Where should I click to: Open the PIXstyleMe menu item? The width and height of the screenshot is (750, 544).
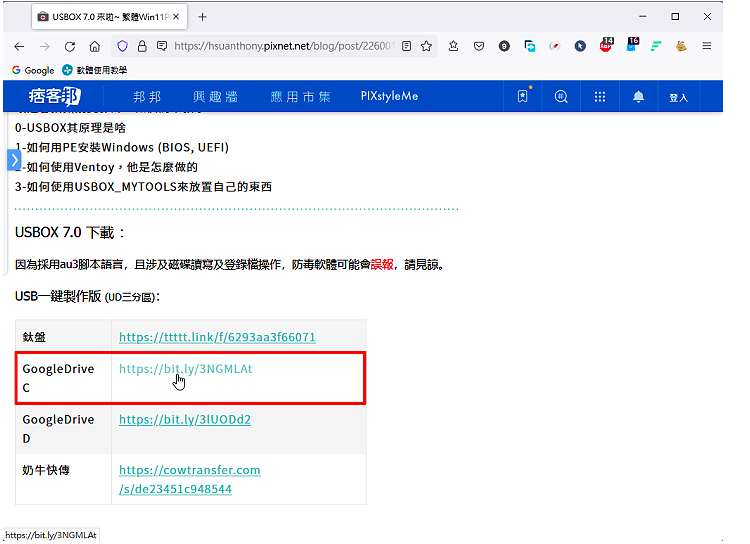pyautogui.click(x=389, y=96)
